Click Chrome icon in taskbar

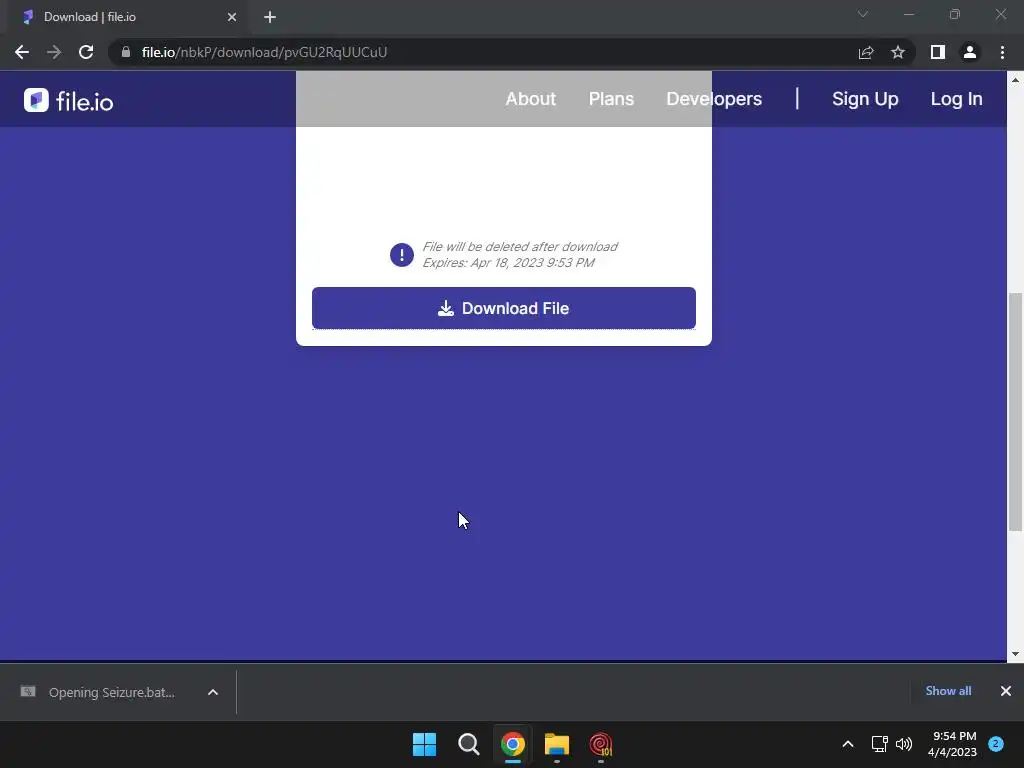click(513, 744)
